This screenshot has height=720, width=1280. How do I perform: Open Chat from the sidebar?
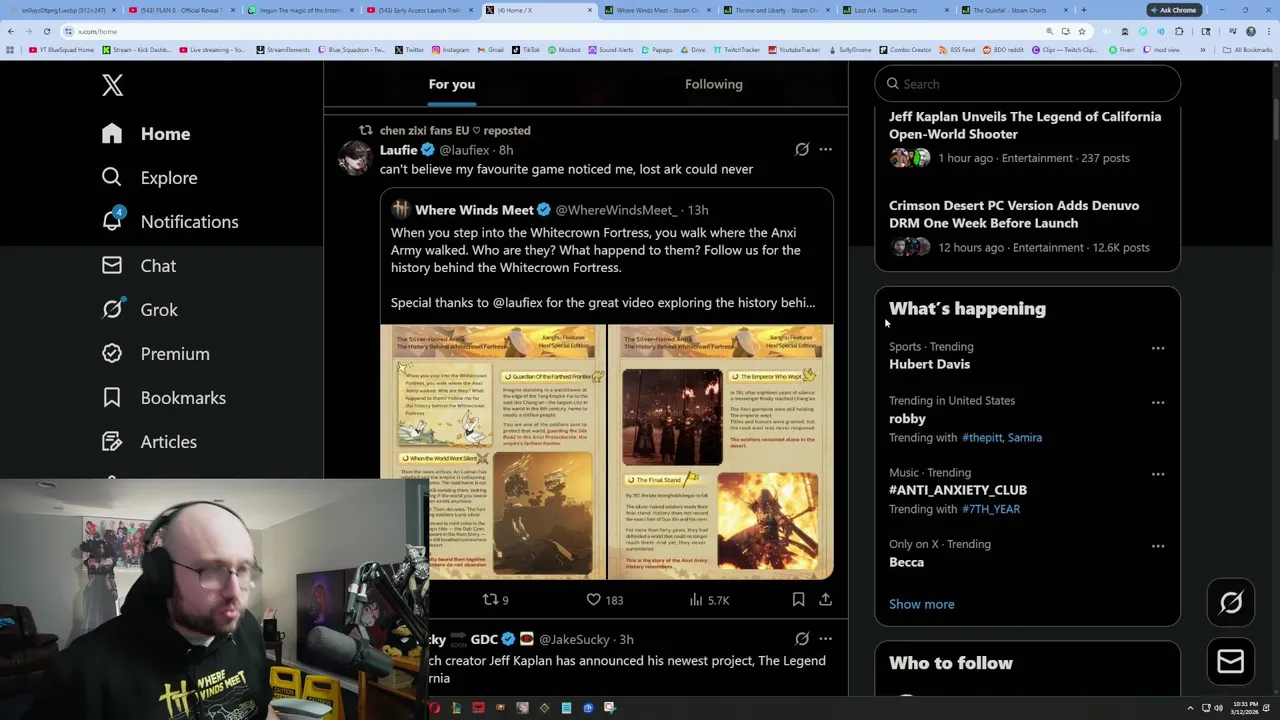139,265
